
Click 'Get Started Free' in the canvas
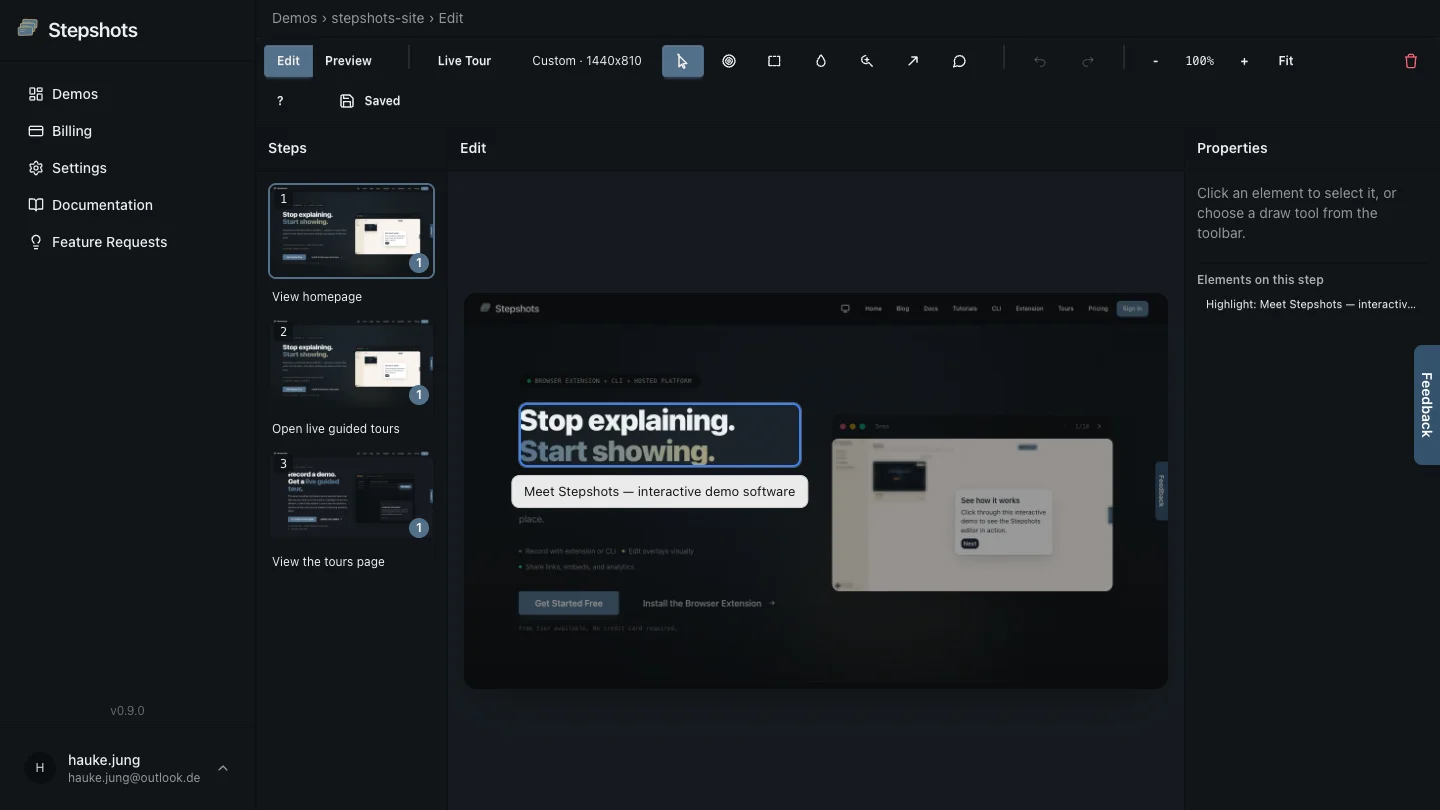coord(569,603)
